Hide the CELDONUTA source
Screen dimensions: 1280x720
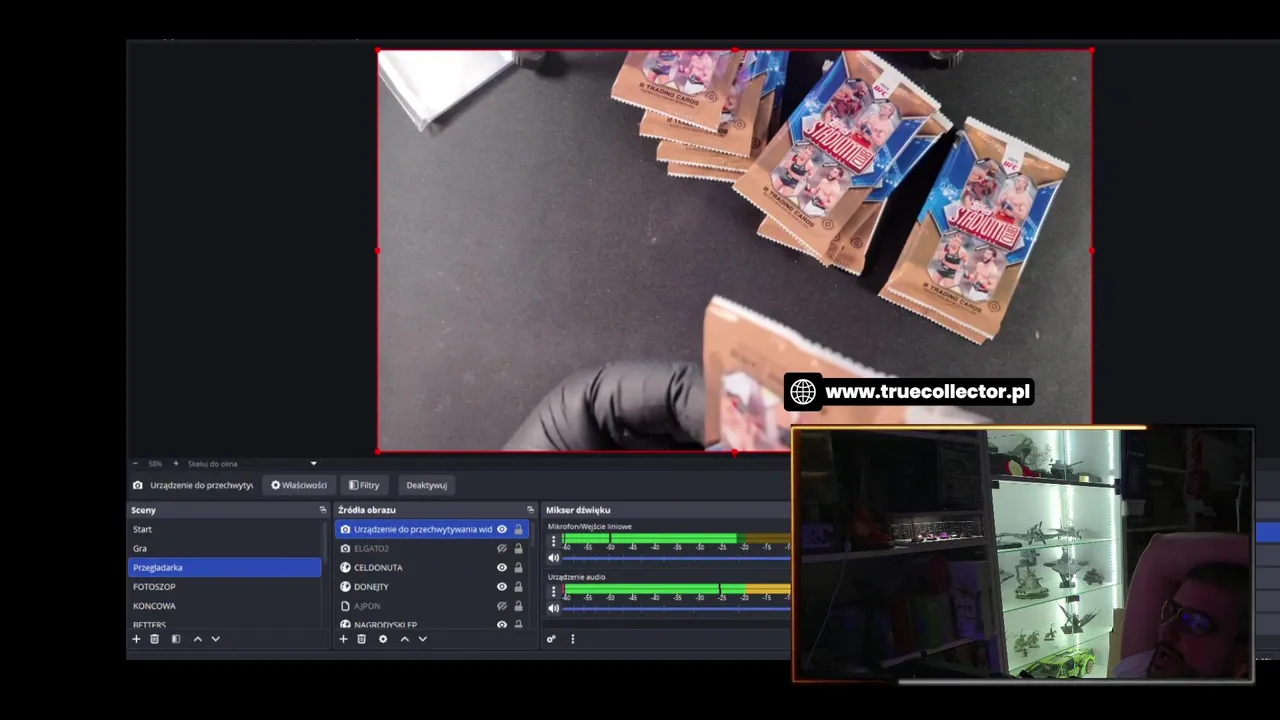(x=502, y=567)
